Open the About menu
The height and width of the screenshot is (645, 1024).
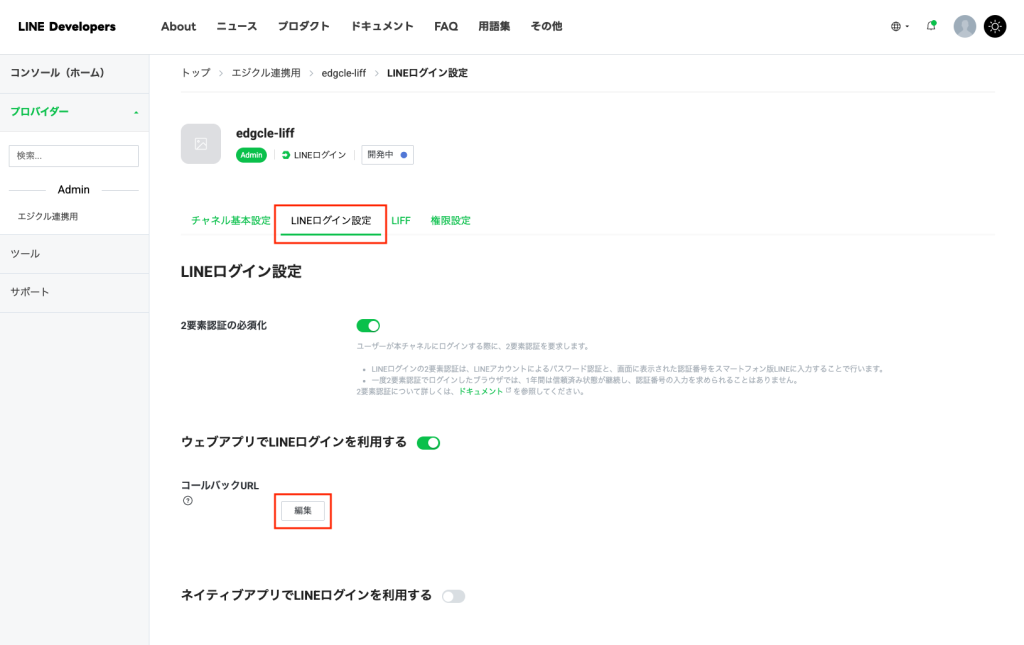point(178,27)
